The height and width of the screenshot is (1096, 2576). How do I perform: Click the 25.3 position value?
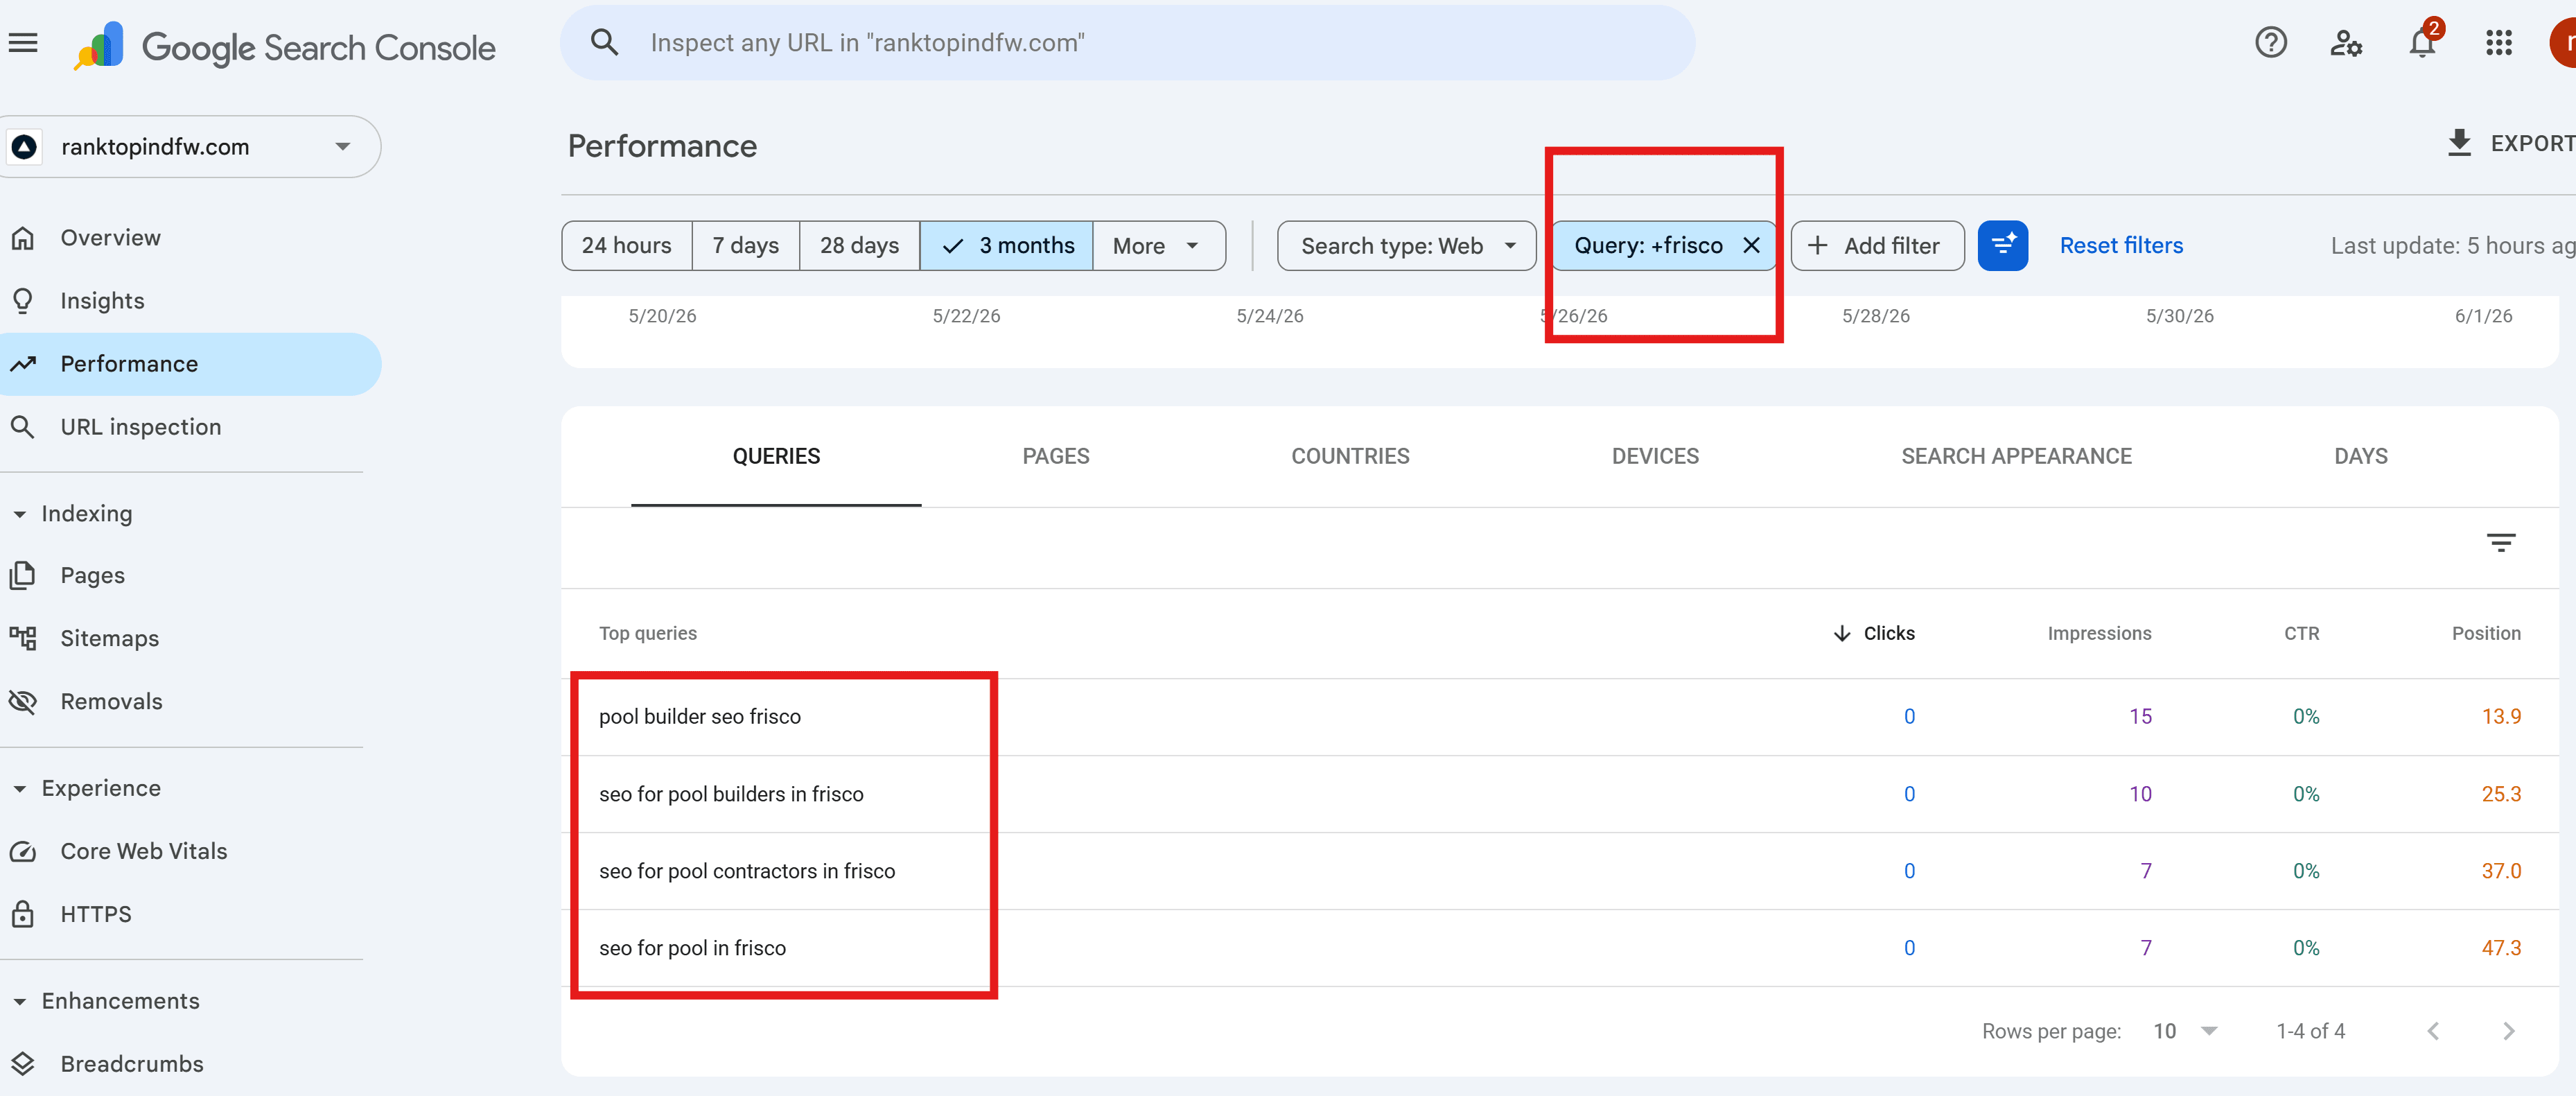tap(2501, 795)
